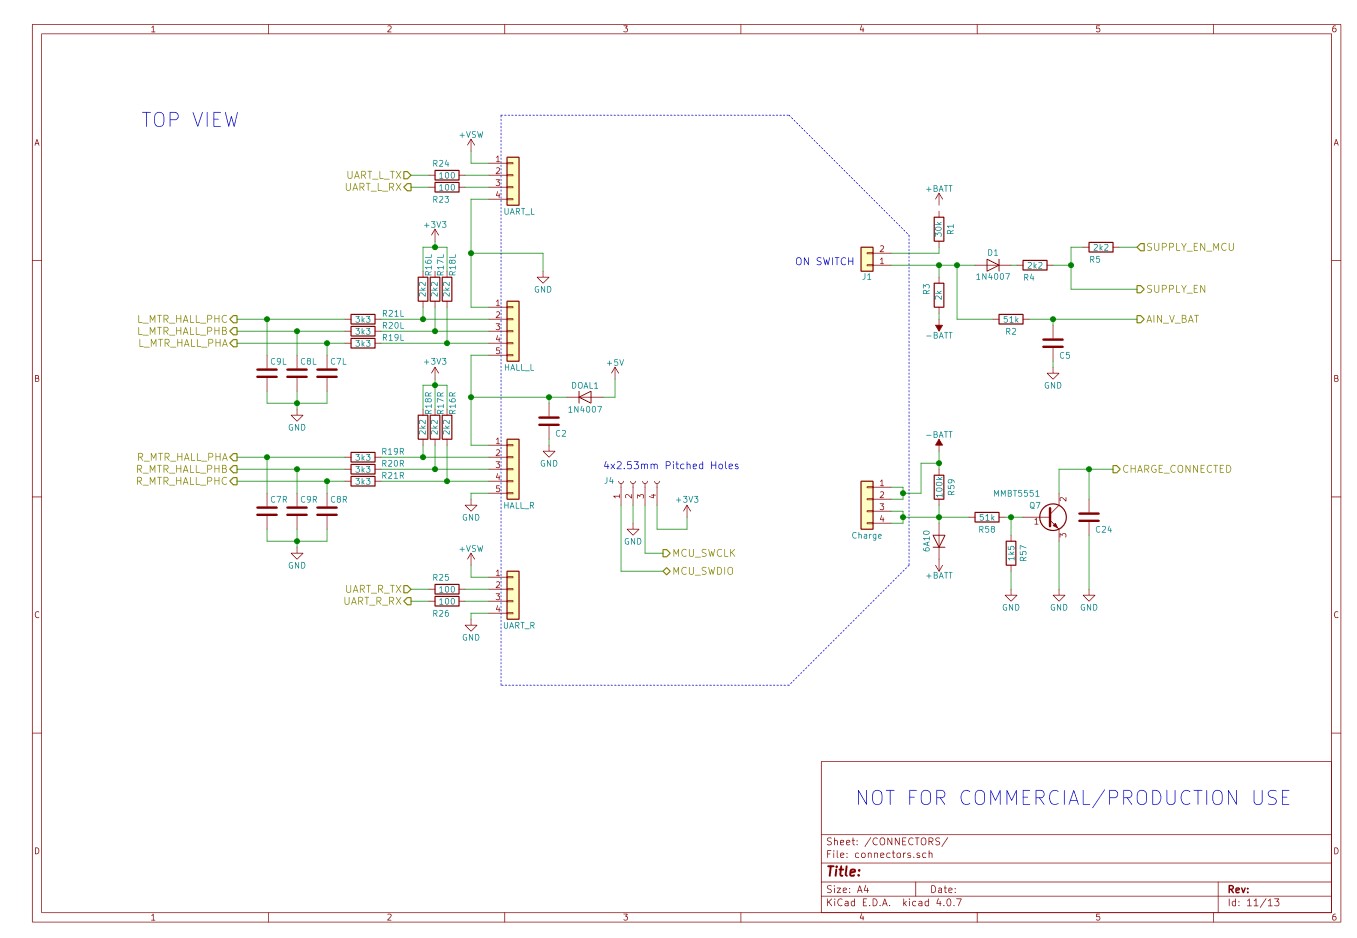Click the TOP VIEW heading text

tap(190, 120)
